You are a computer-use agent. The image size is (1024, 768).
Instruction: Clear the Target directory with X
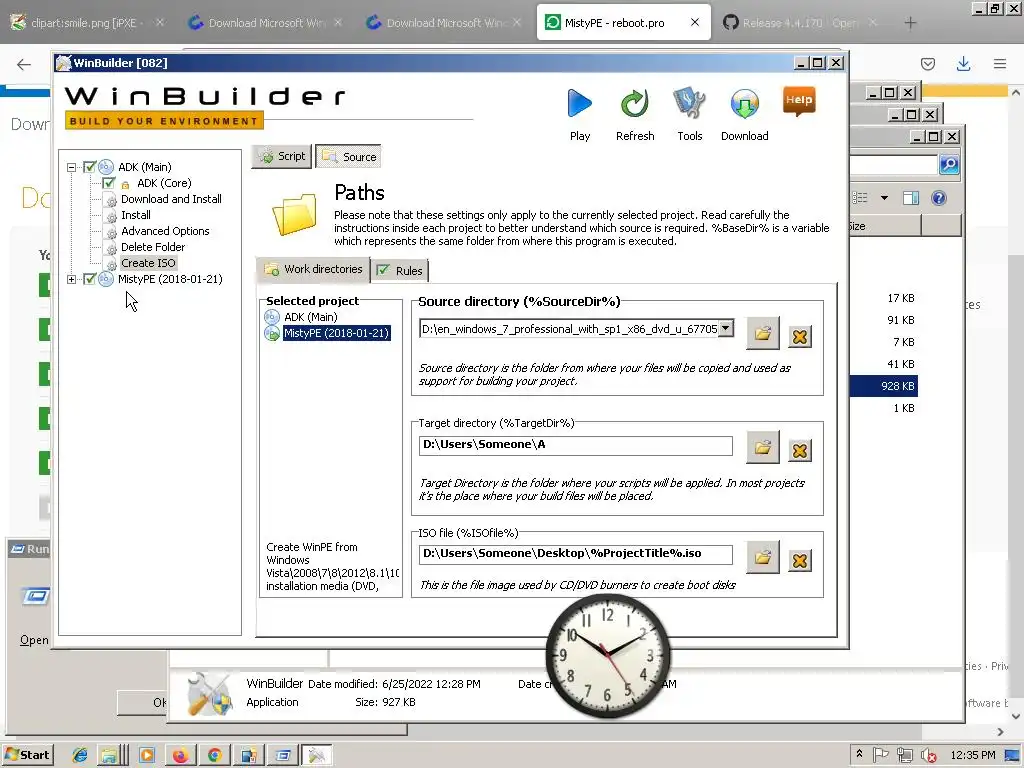pos(799,451)
